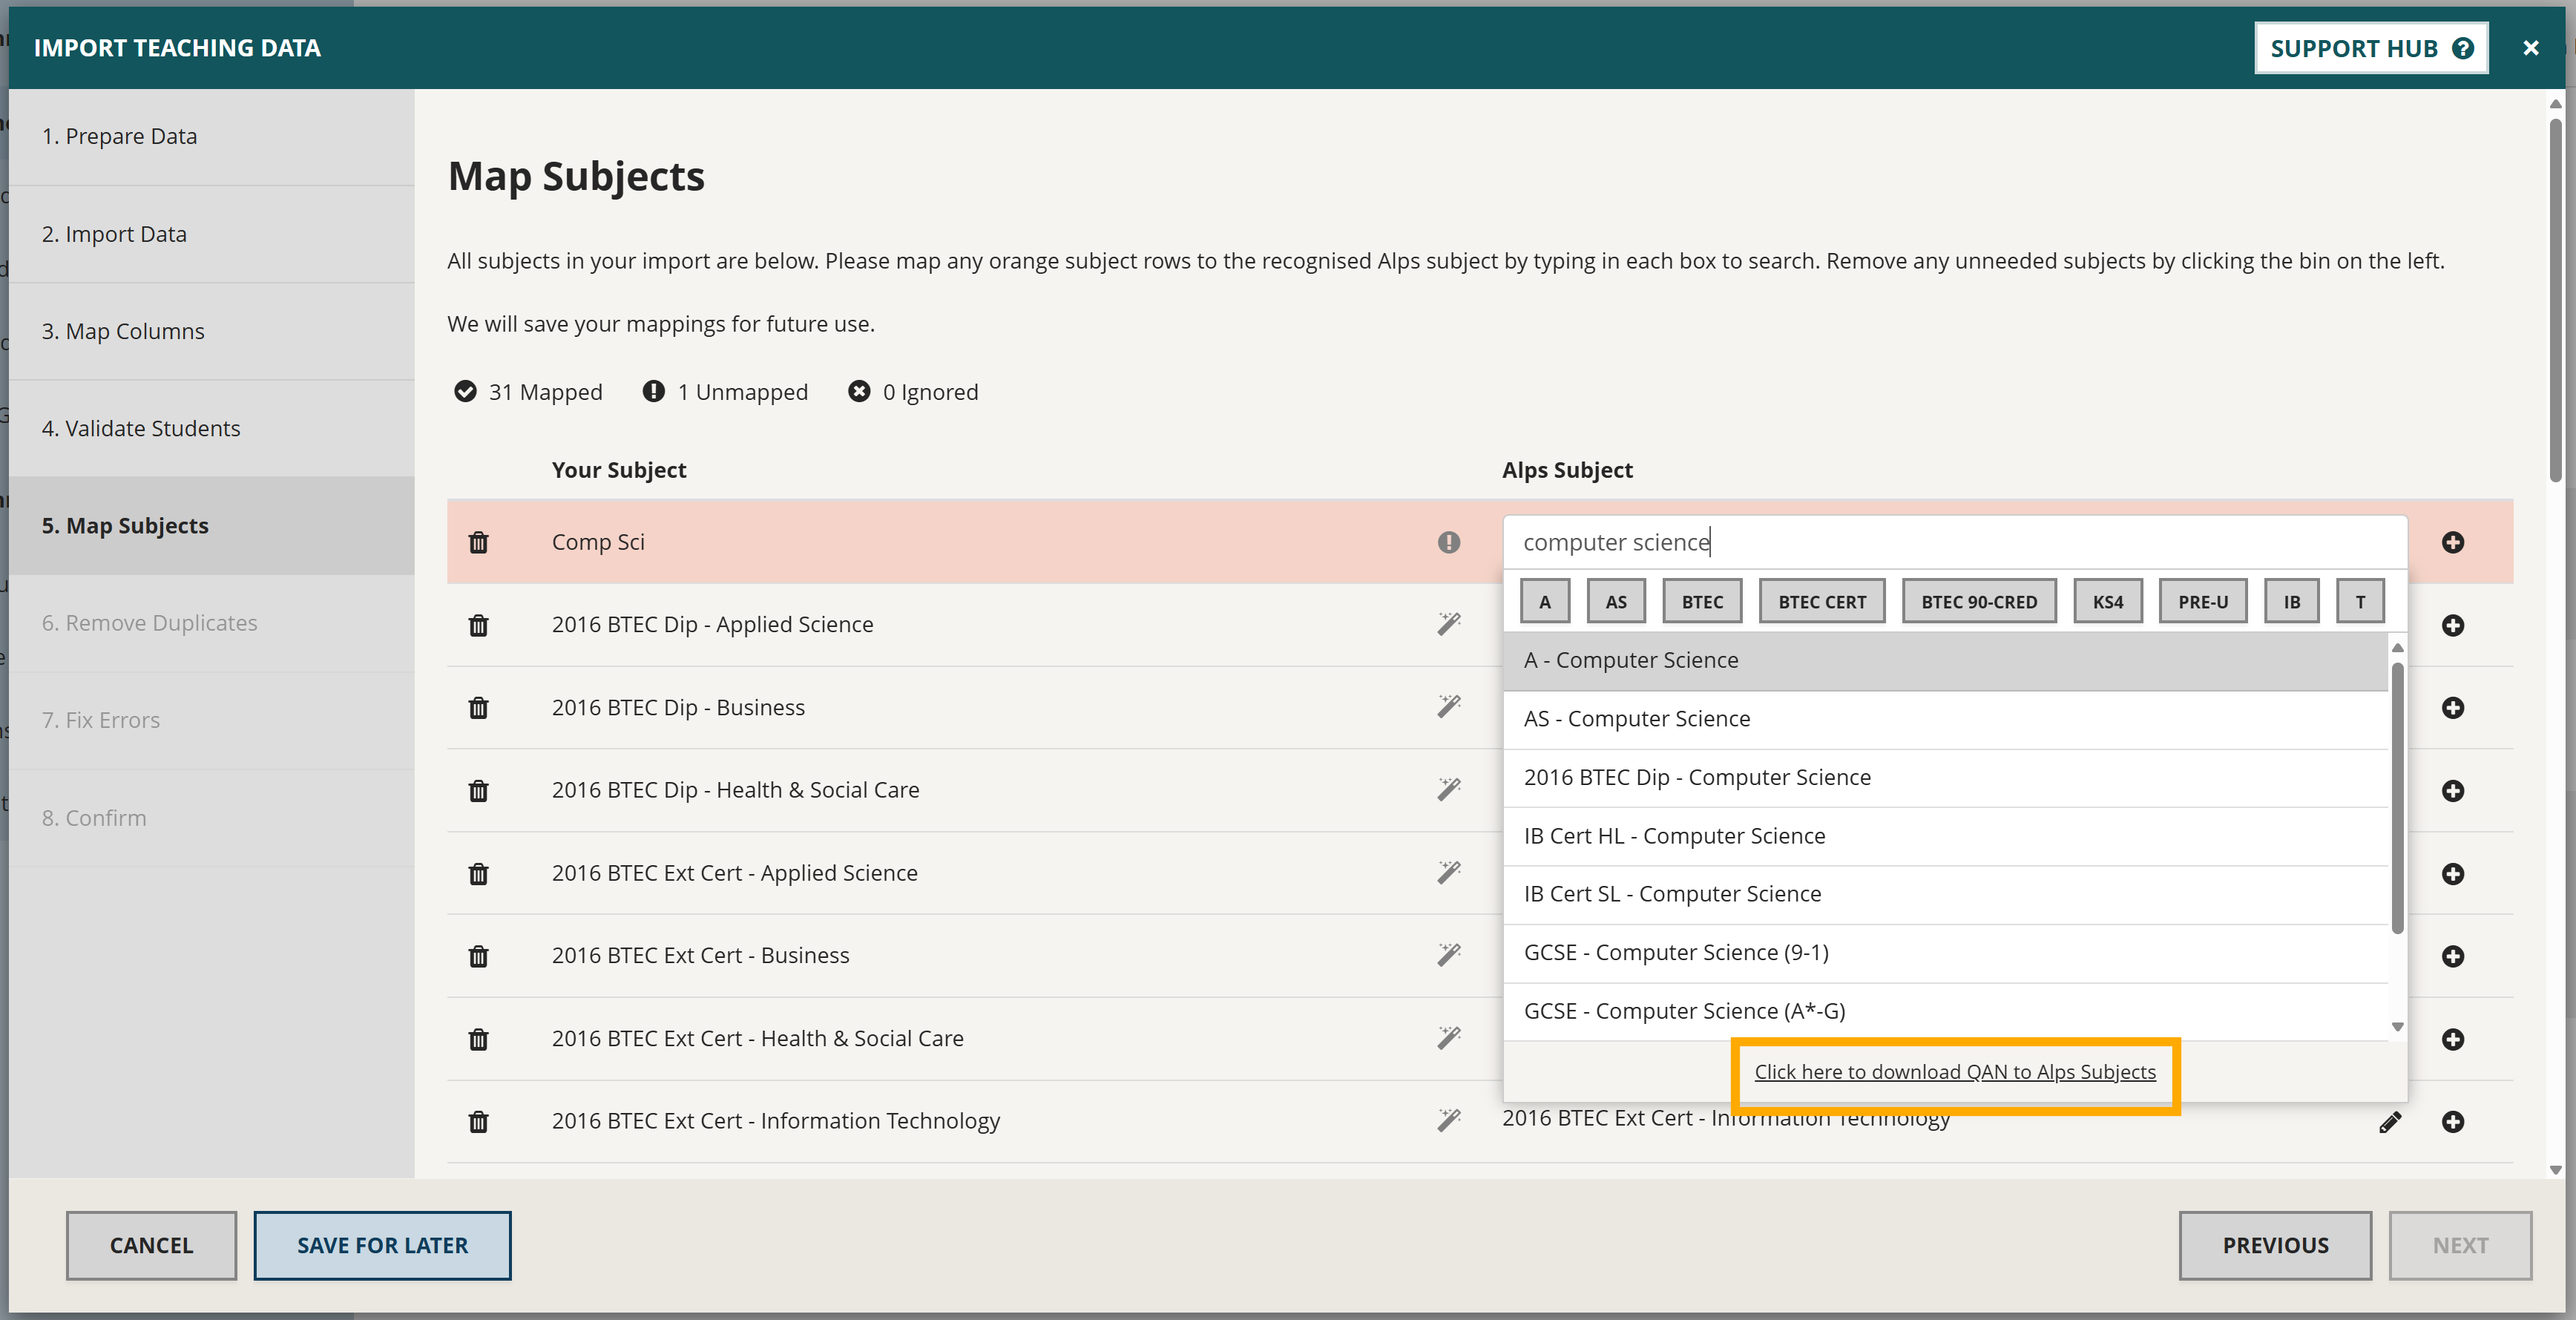This screenshot has height=1320, width=2576.
Task: Delete 2016 BTEC Ext Cert - Information Technology row
Action: 479,1122
